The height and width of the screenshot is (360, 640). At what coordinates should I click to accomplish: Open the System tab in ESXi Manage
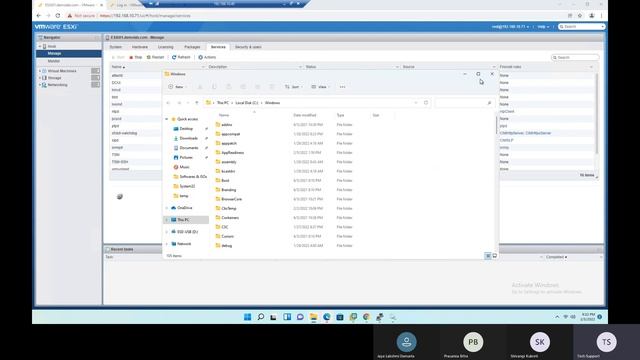[x=116, y=47]
